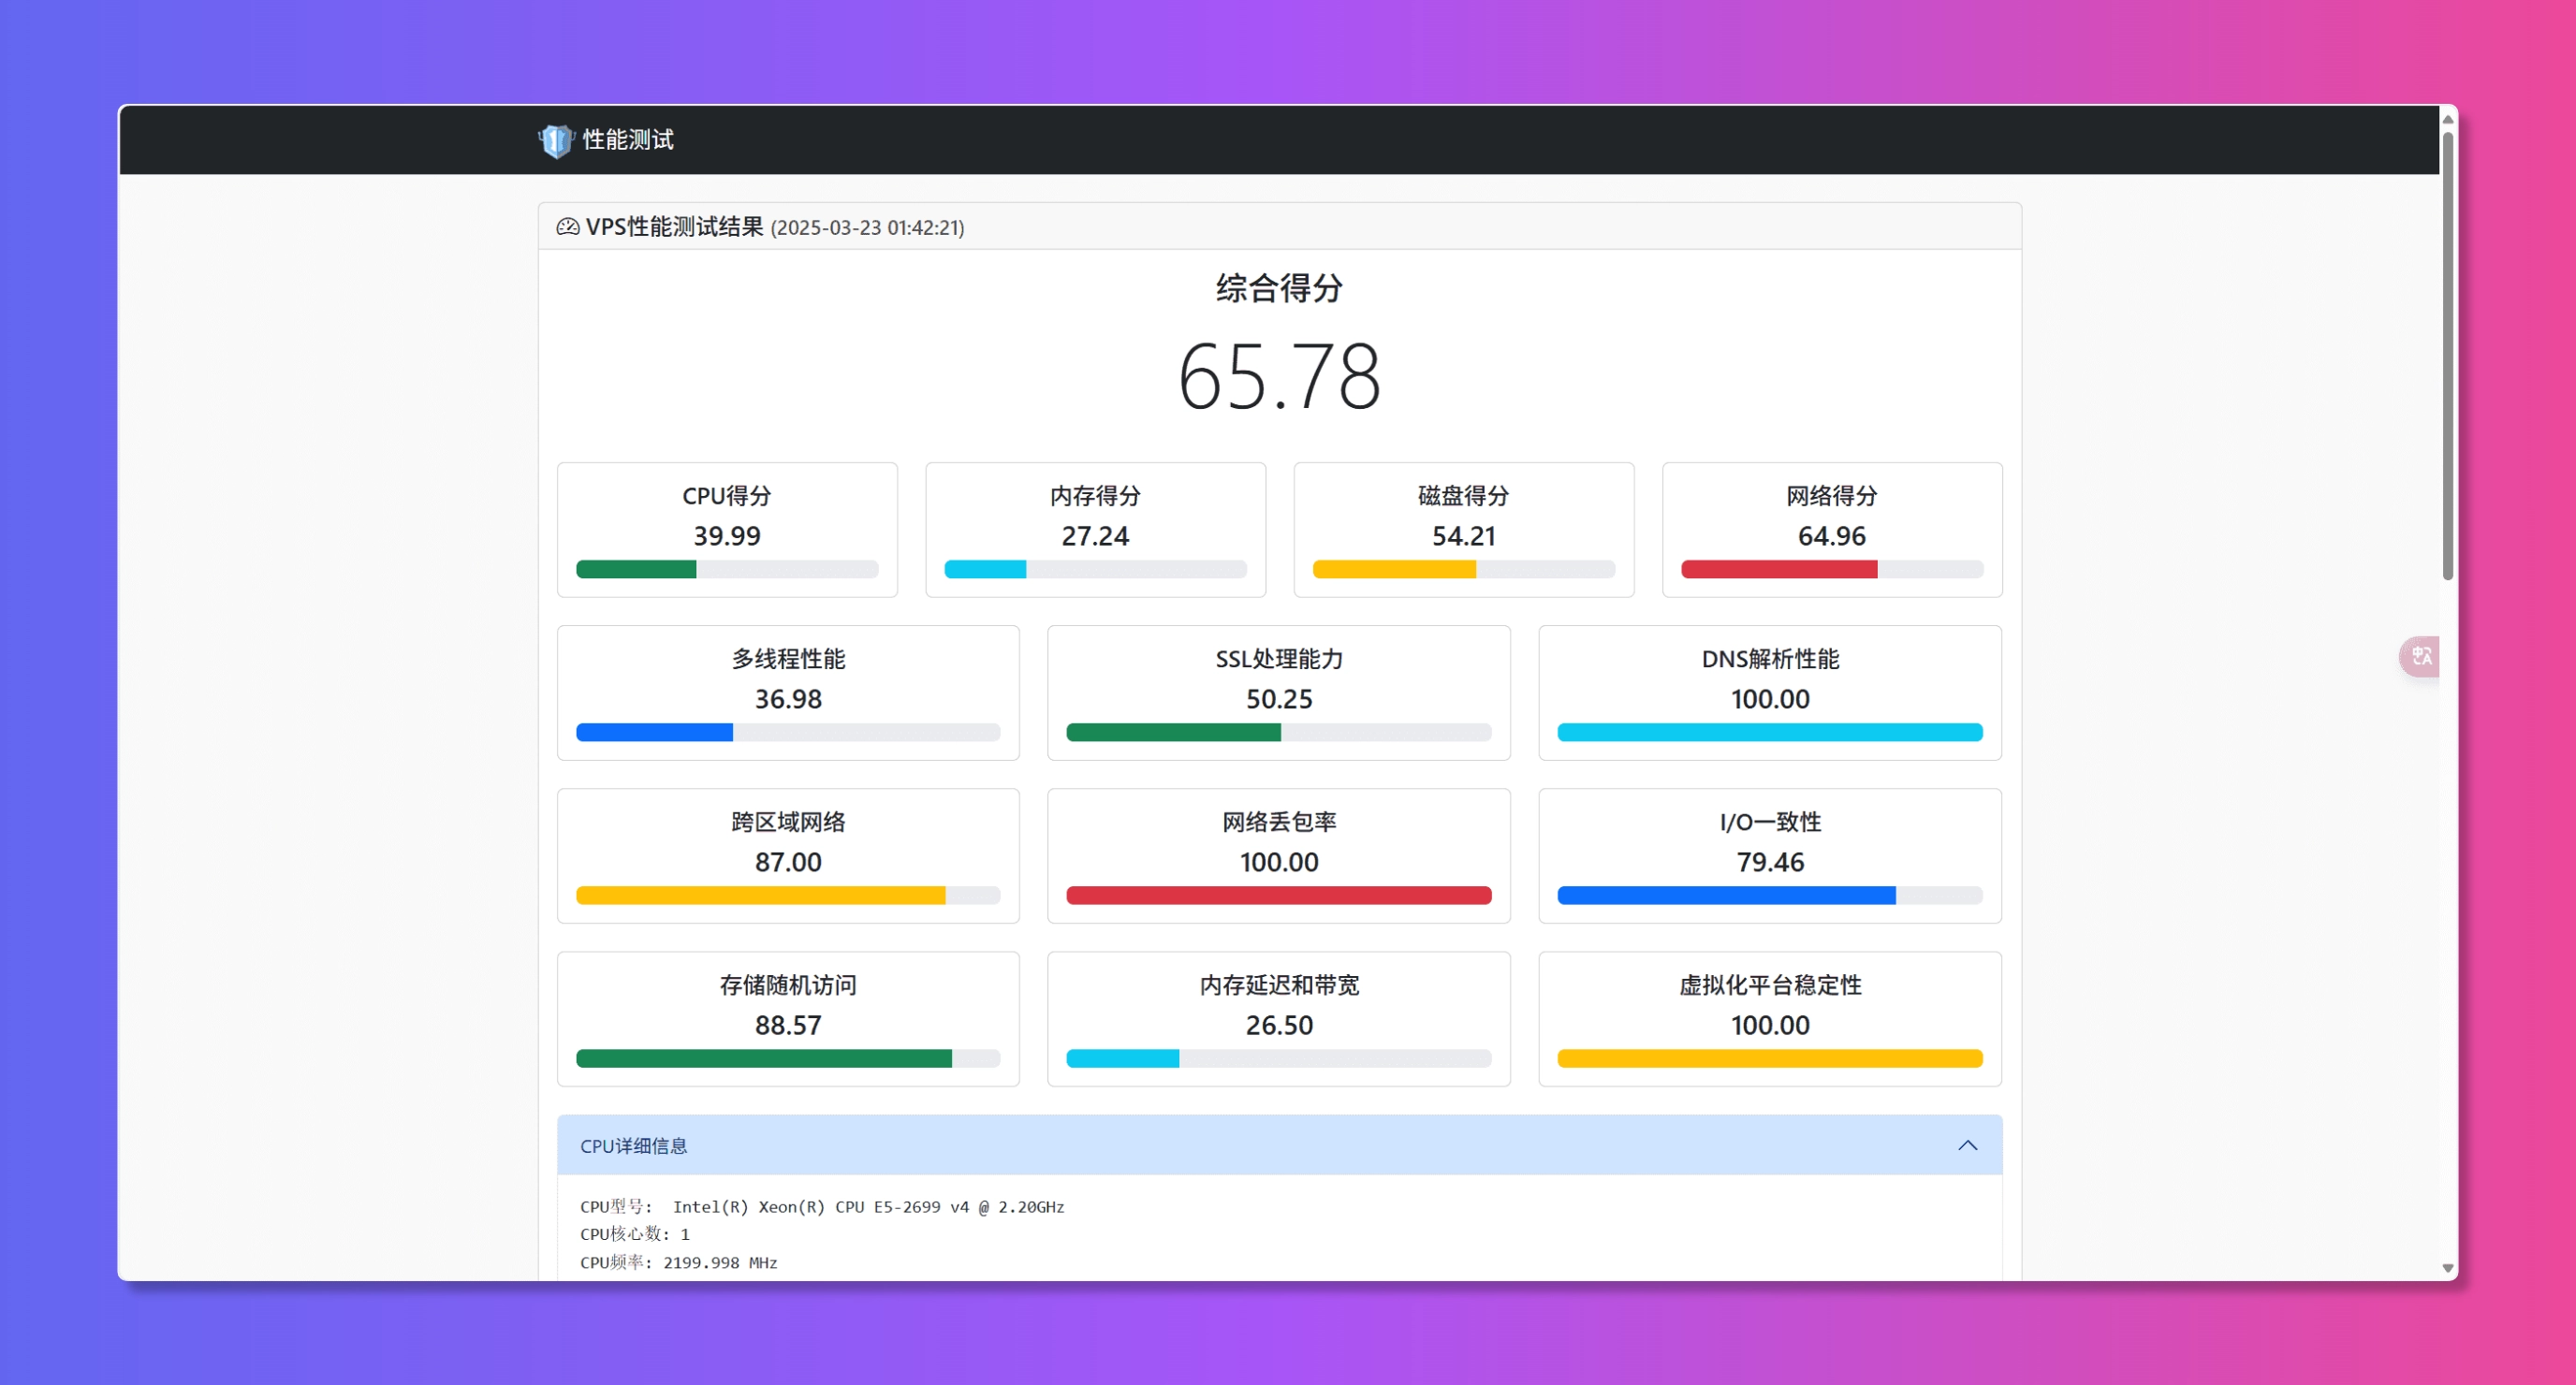2576x1385 pixels.
Task: Click the 网络丢包率 progress bar
Action: pyautogui.click(x=1278, y=895)
